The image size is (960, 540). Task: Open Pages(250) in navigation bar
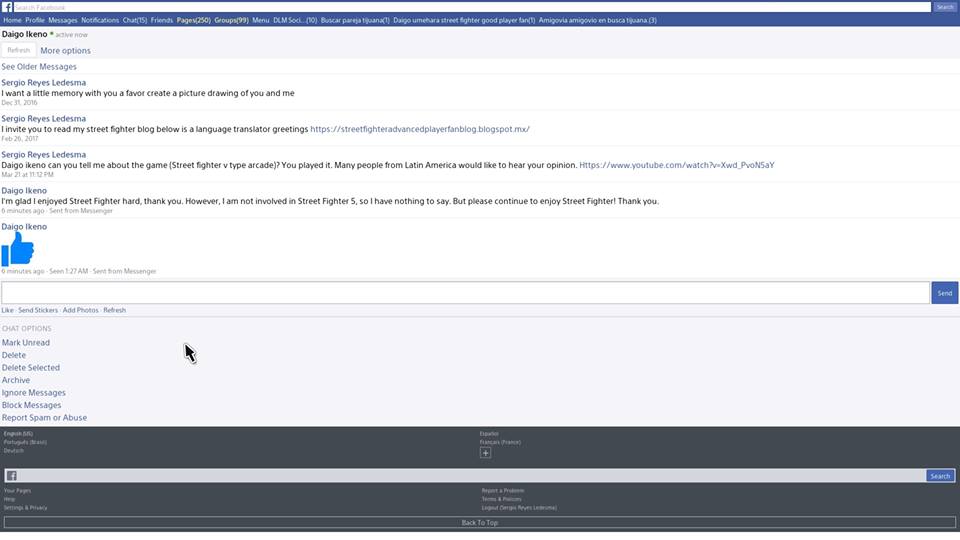click(x=193, y=20)
